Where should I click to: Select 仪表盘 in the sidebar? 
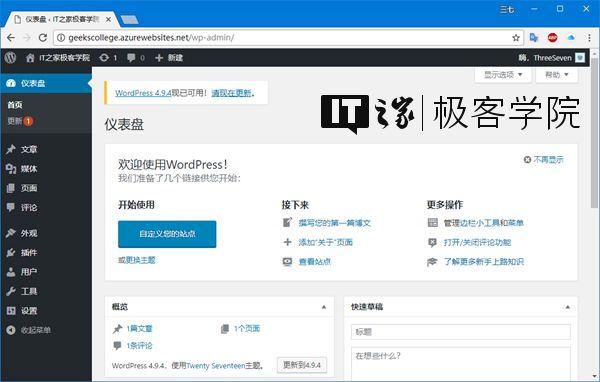tap(46, 83)
